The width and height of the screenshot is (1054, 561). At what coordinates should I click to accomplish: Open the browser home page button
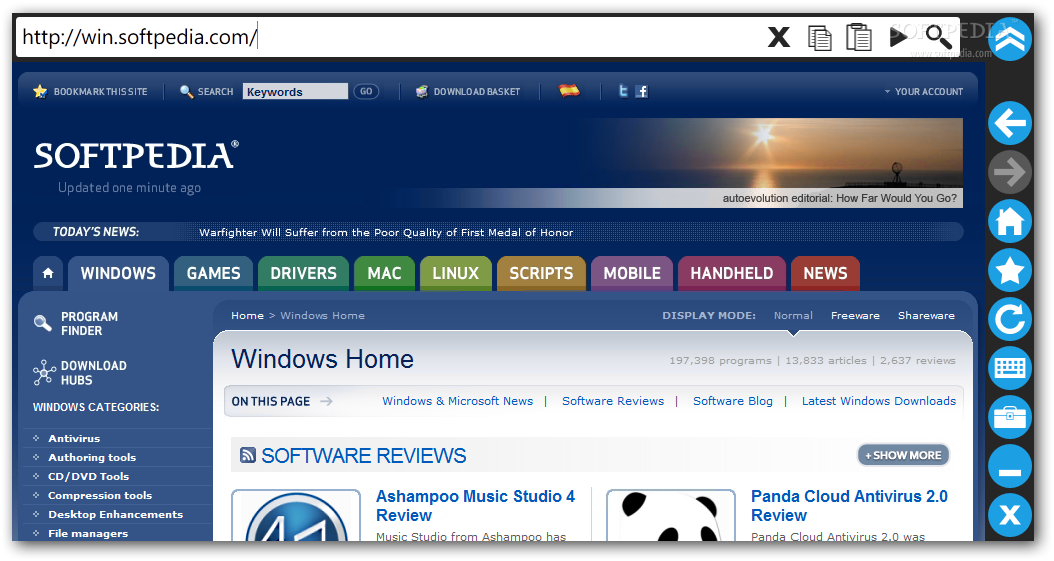(1010, 221)
